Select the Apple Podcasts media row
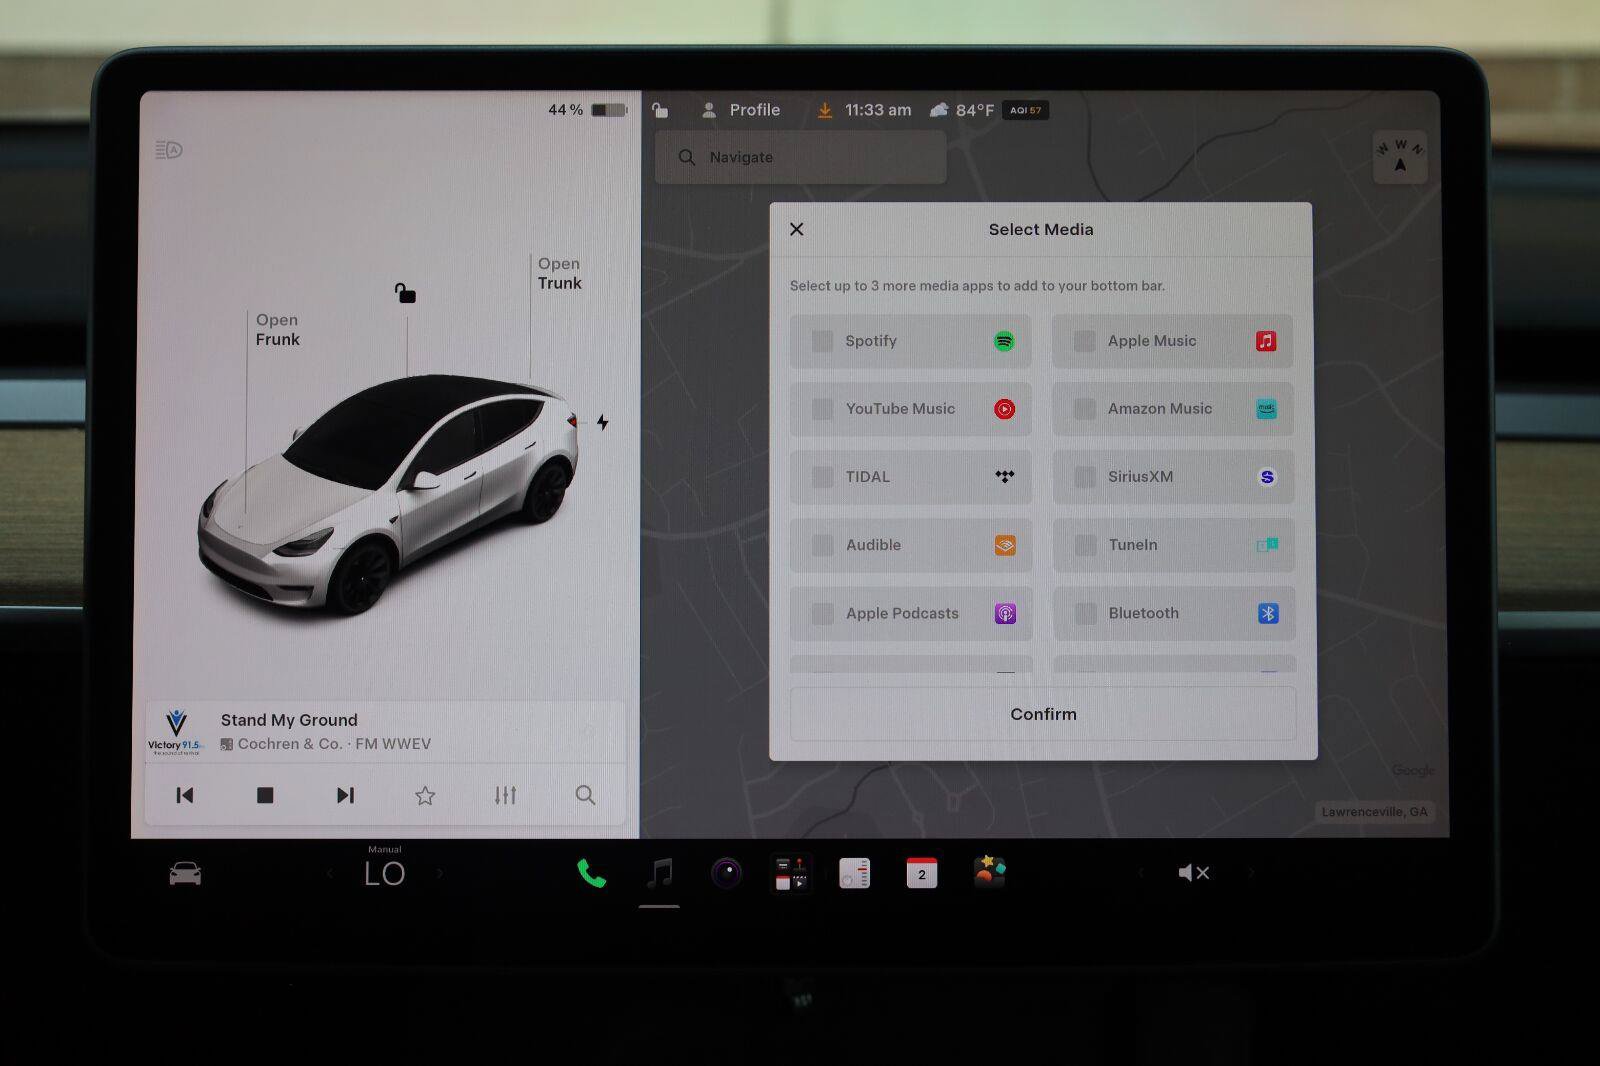 [x=910, y=613]
